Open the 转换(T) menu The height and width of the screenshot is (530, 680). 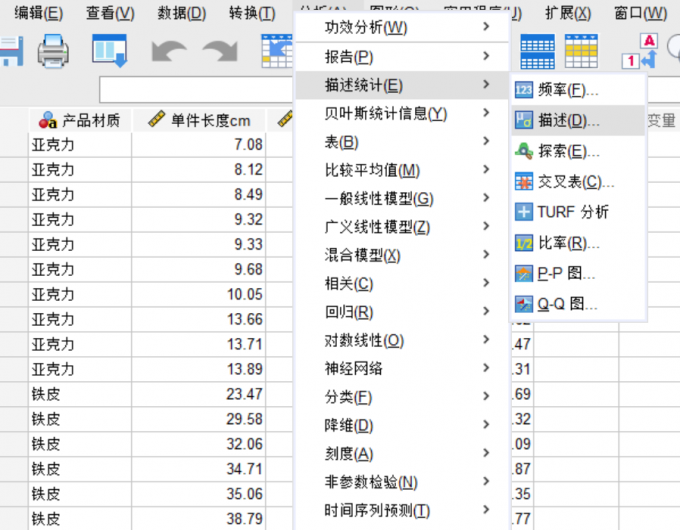coord(252,13)
